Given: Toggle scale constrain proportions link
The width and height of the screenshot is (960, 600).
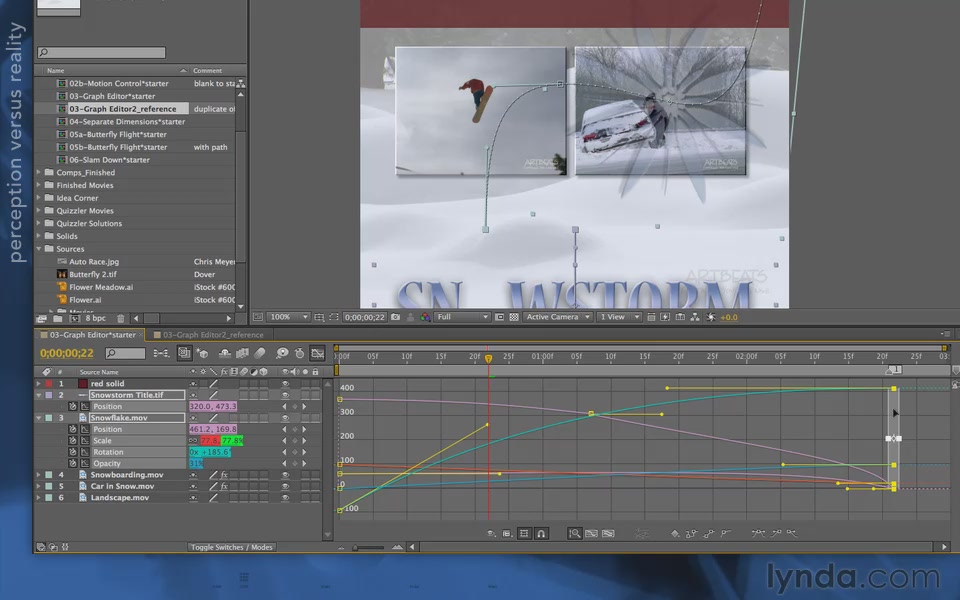Looking at the screenshot, I should tap(193, 441).
